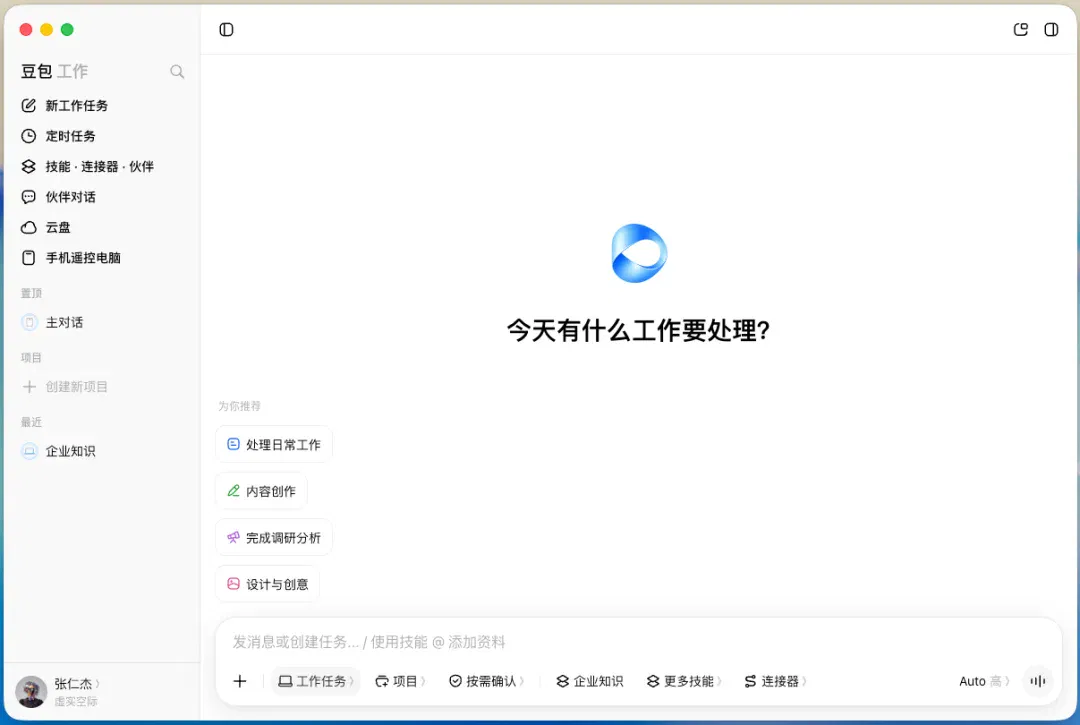Click the 为你推荐 label
The width and height of the screenshot is (1080, 725).
click(x=240, y=406)
